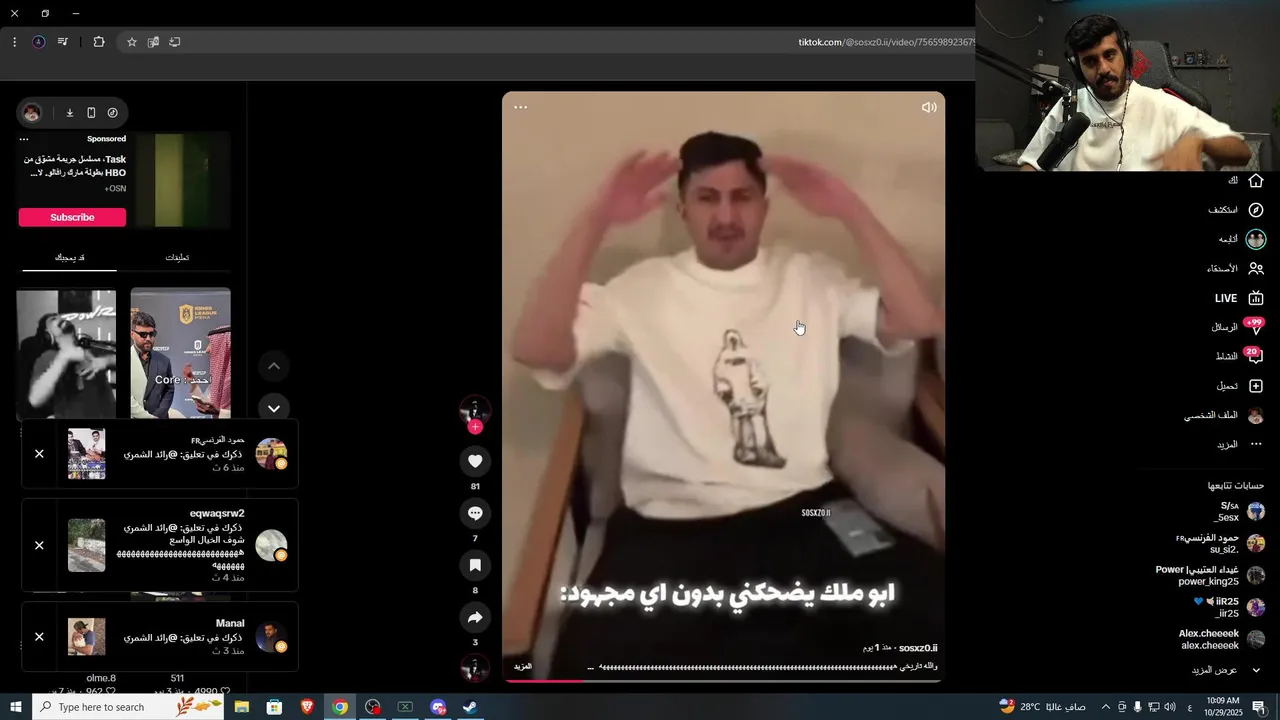Viewport: 1280px width, 720px height.
Task: Follow the creator with red plus badge
Action: pyautogui.click(x=475, y=427)
